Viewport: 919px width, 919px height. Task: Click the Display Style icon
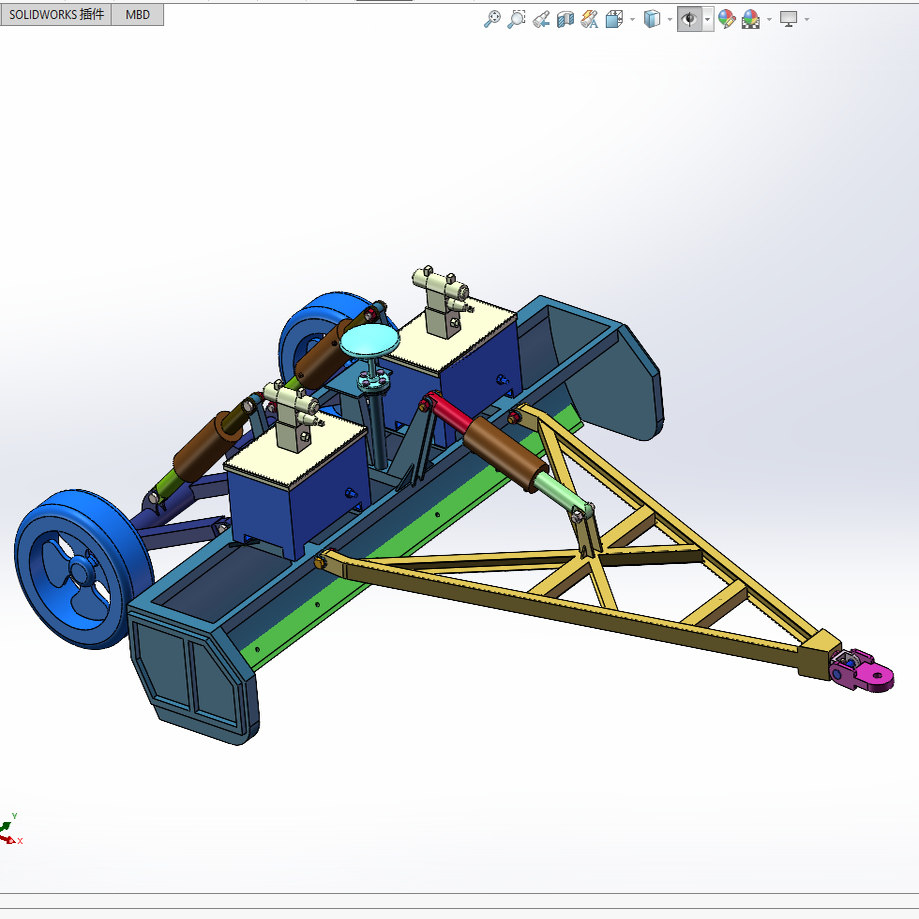click(x=652, y=19)
